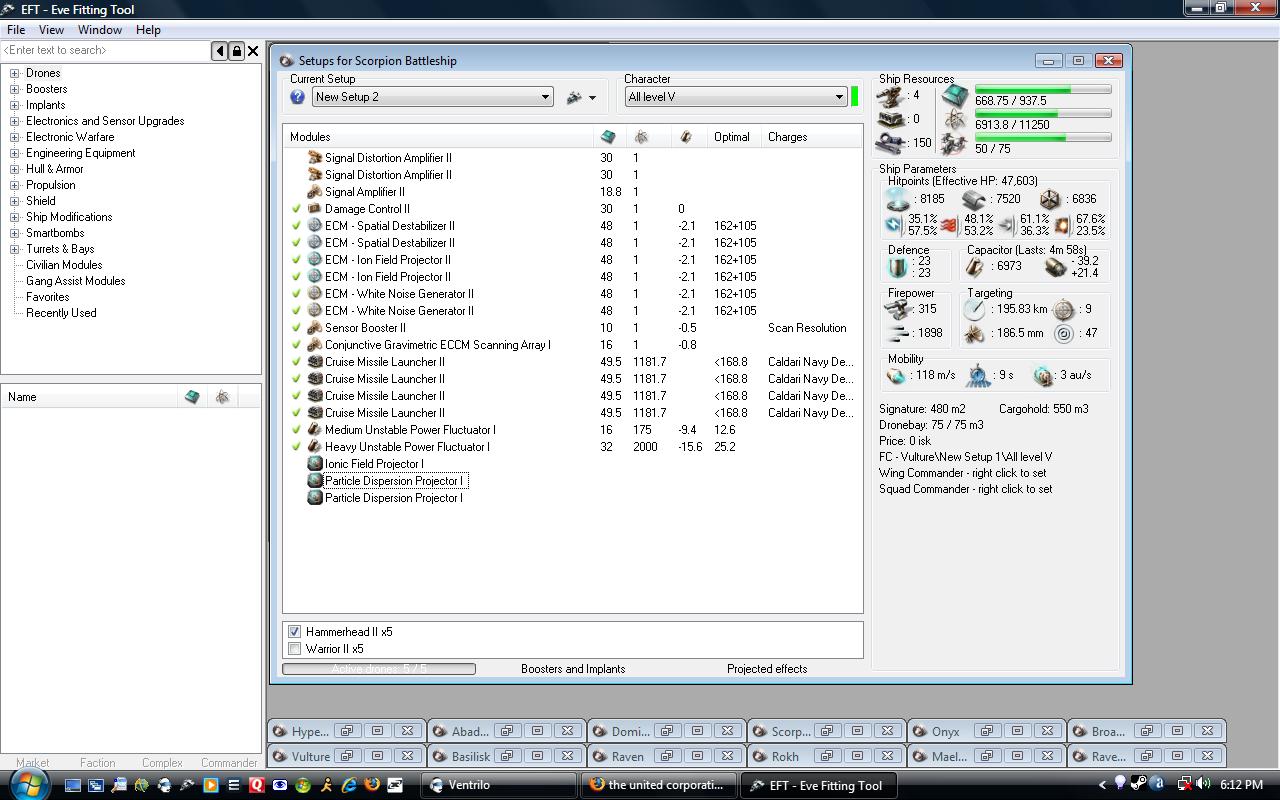Viewport: 1280px width, 800px height.
Task: Expand the Electronic Warfare tree node
Action: [15, 137]
